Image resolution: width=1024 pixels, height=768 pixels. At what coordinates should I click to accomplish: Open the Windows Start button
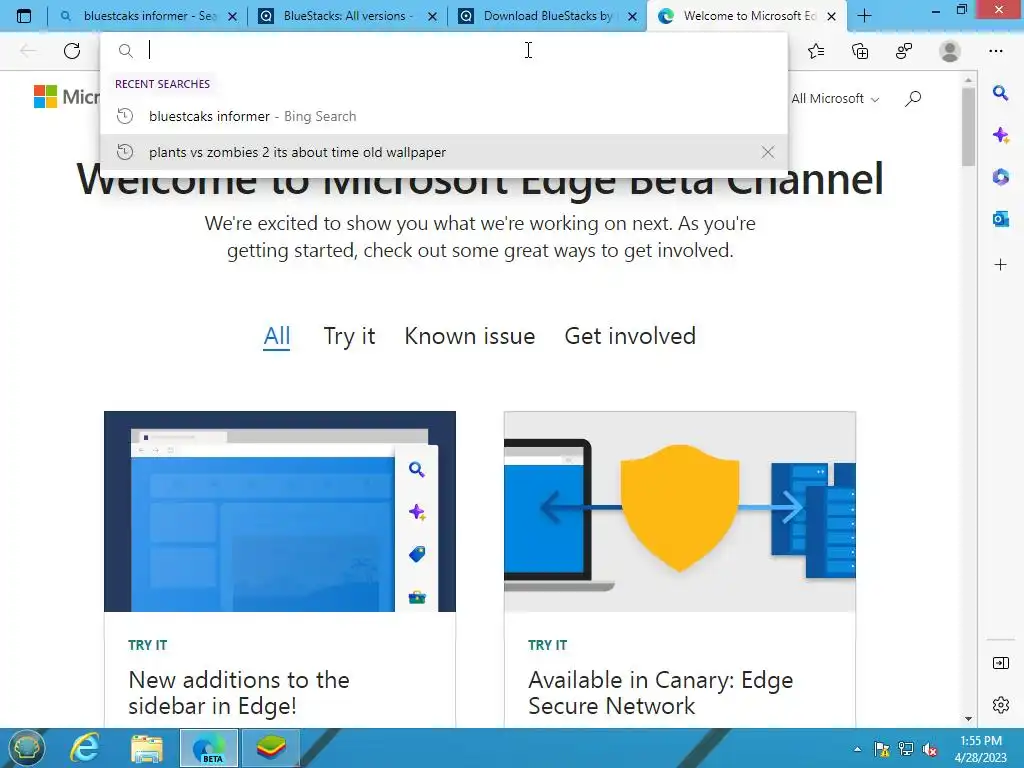pyautogui.click(x=25, y=748)
